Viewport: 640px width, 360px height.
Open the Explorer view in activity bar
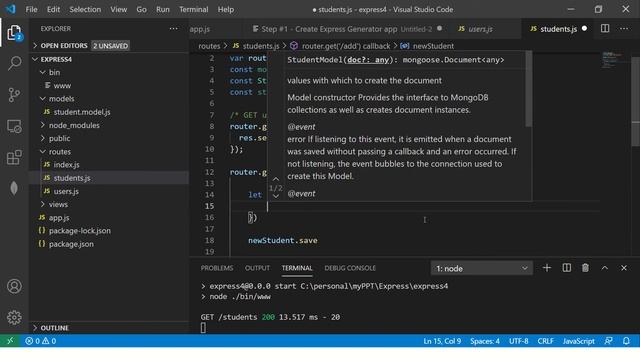pyautogui.click(x=14, y=33)
